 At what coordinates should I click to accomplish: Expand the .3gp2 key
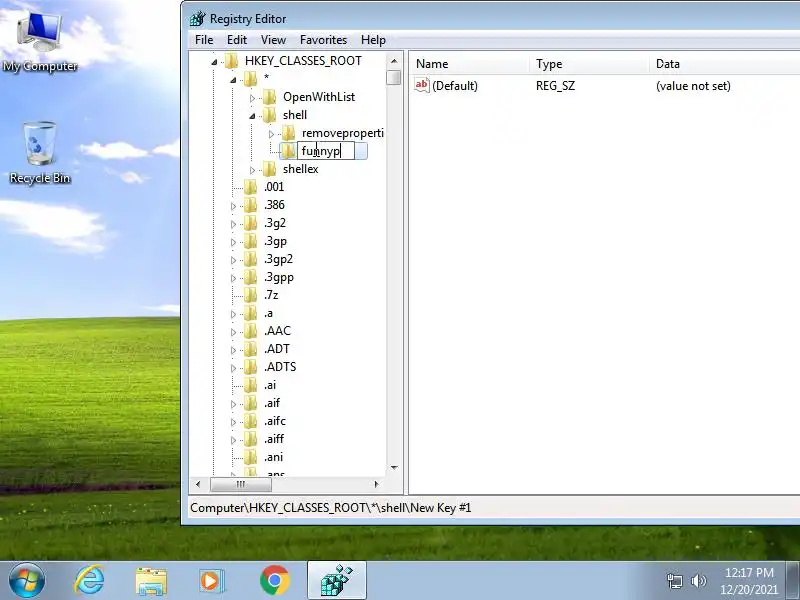coord(233,260)
